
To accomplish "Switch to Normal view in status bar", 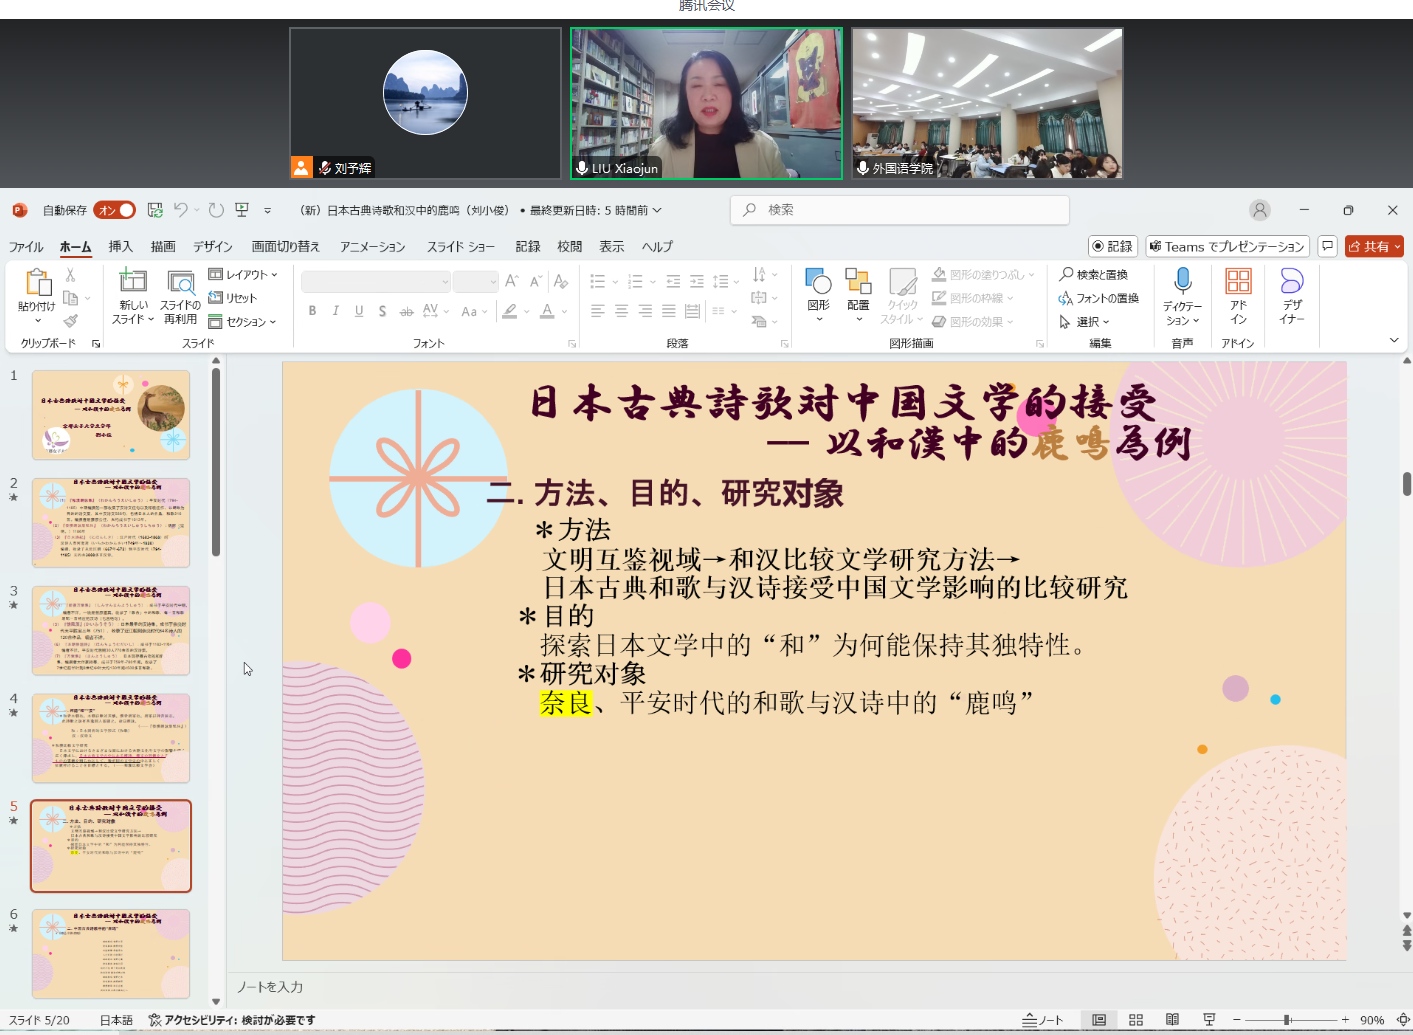I will 1099,1020.
